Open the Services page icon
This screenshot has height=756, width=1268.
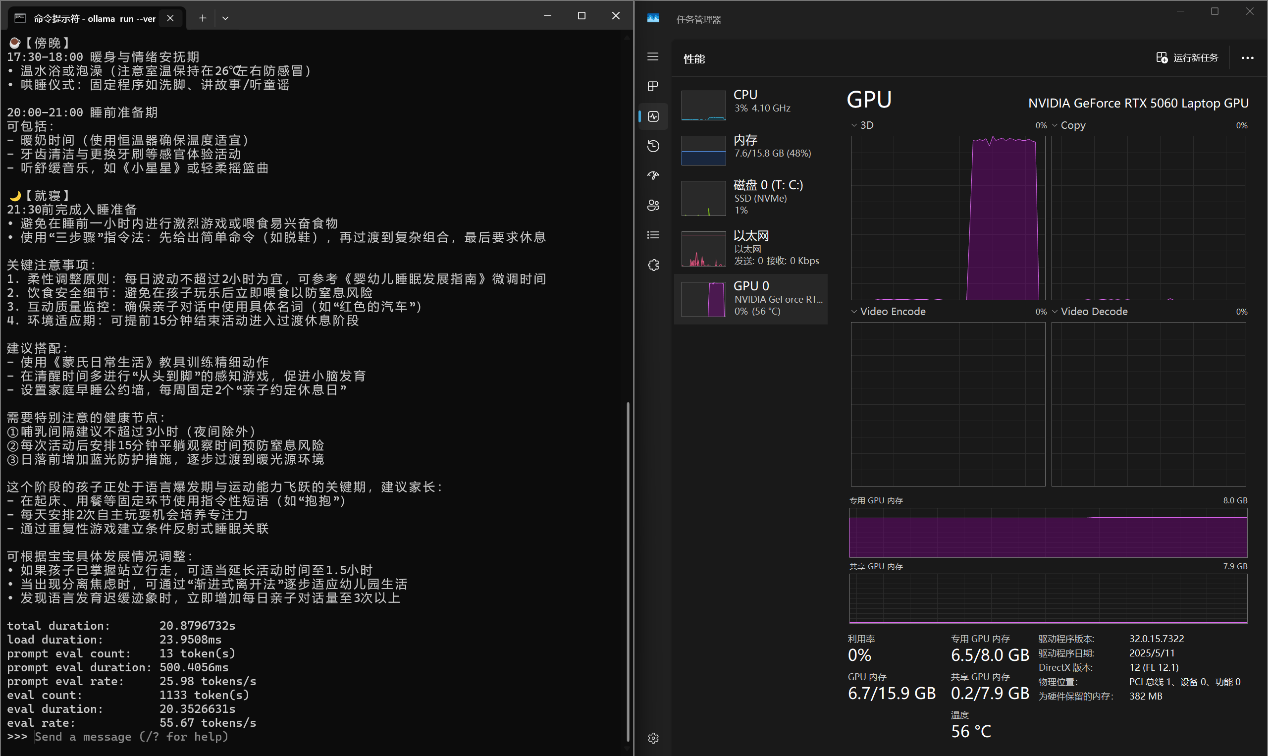(653, 265)
